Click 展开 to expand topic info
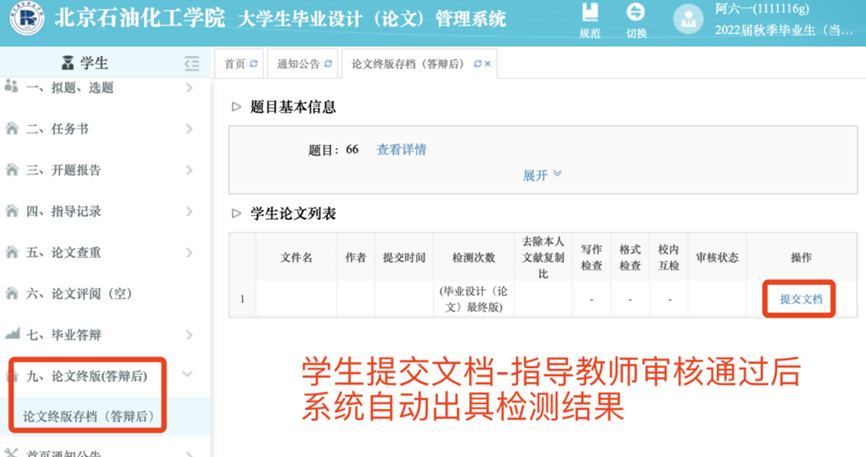866x457 pixels. click(542, 175)
